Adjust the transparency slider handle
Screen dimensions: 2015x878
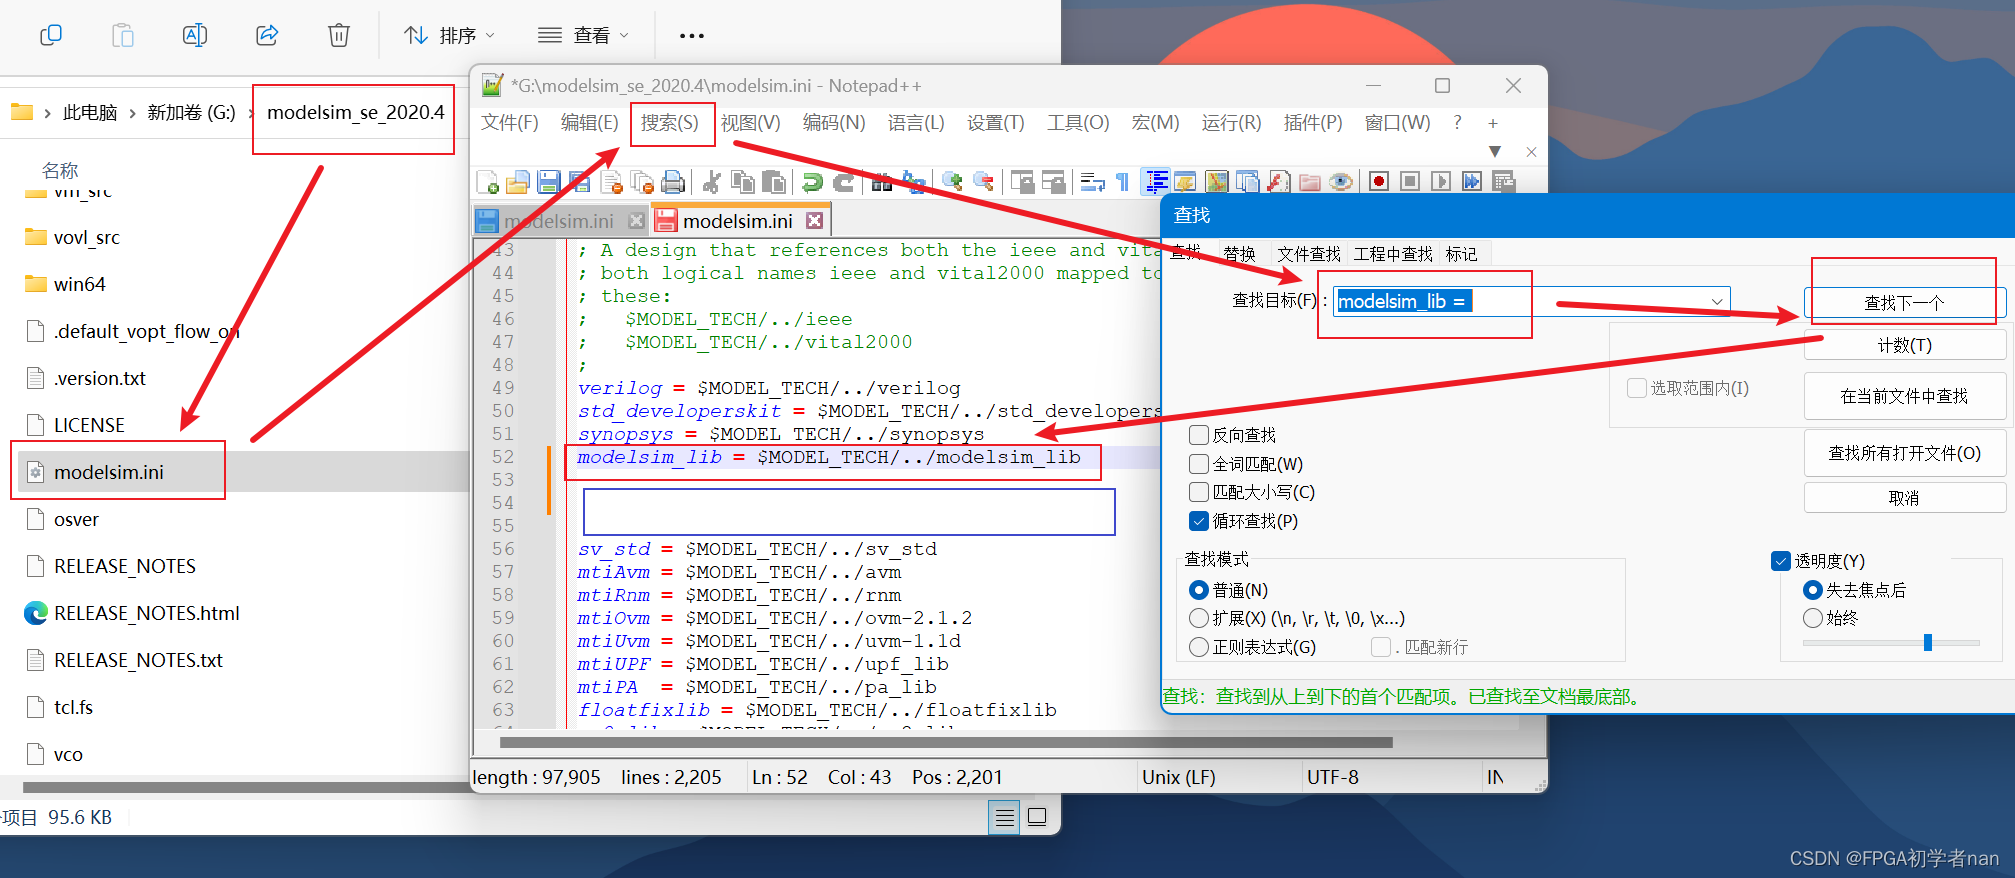(1927, 643)
